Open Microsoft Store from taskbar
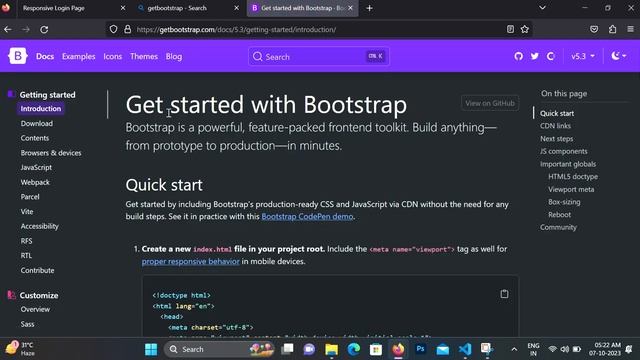 click(376, 349)
